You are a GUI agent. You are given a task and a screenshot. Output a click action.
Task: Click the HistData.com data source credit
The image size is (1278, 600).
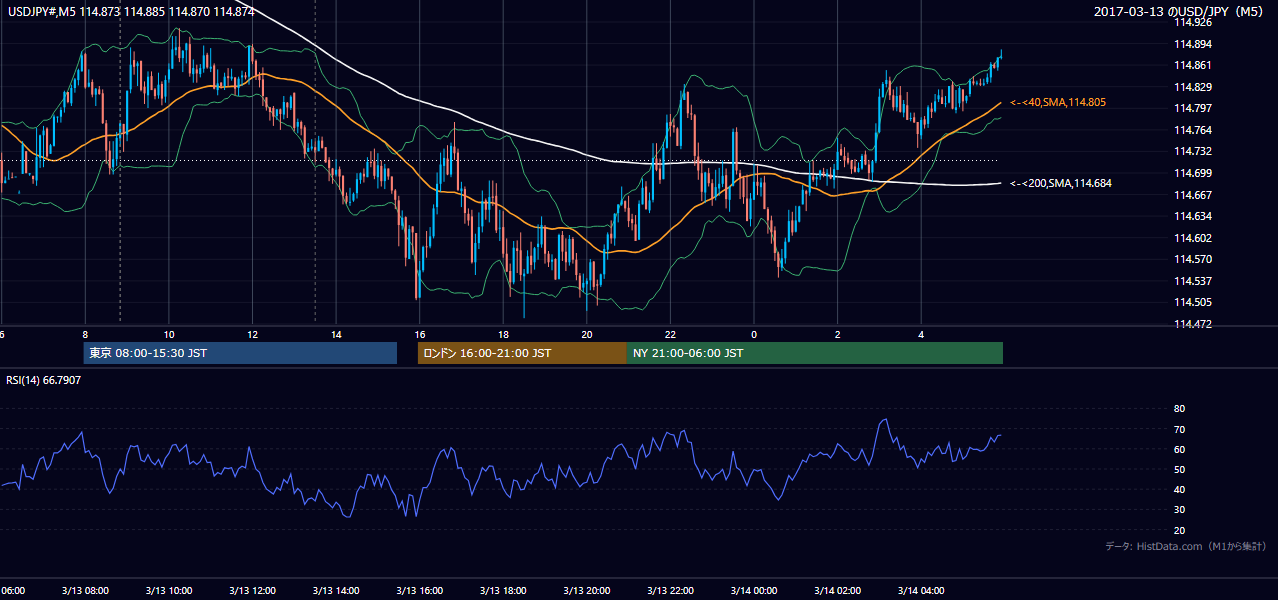pos(1185,546)
